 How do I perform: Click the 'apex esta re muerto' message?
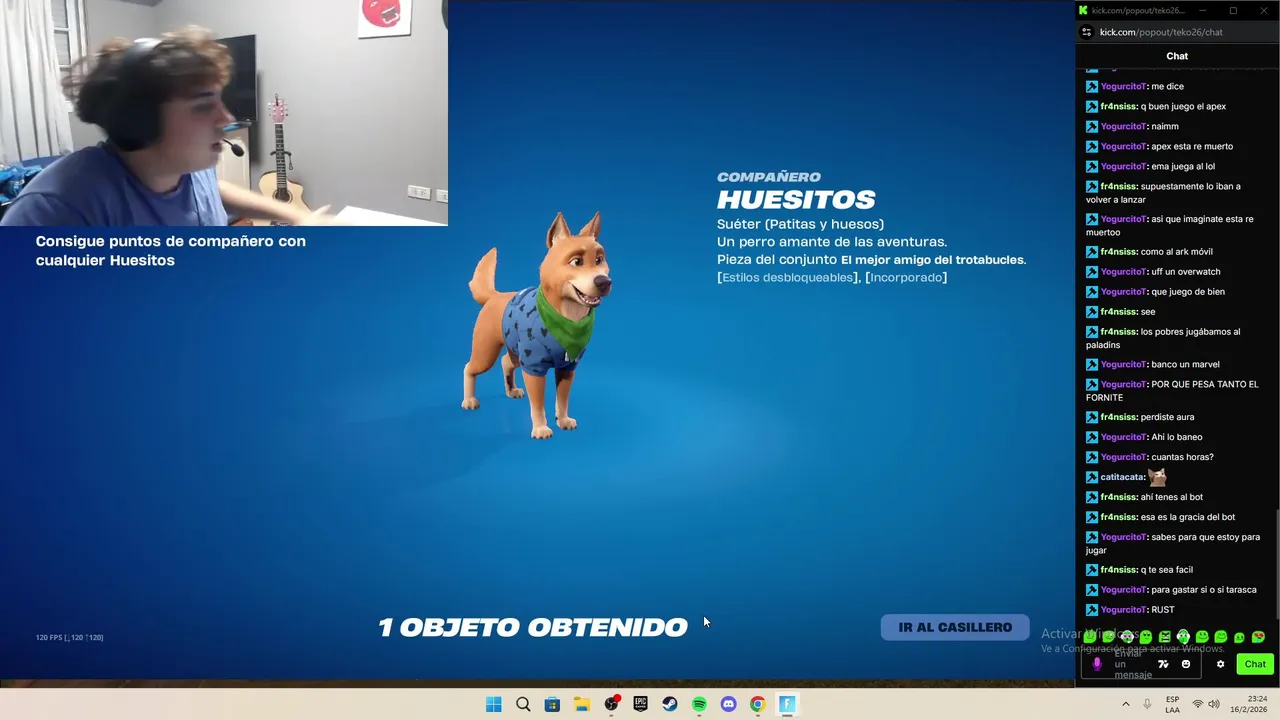[x=1192, y=146]
